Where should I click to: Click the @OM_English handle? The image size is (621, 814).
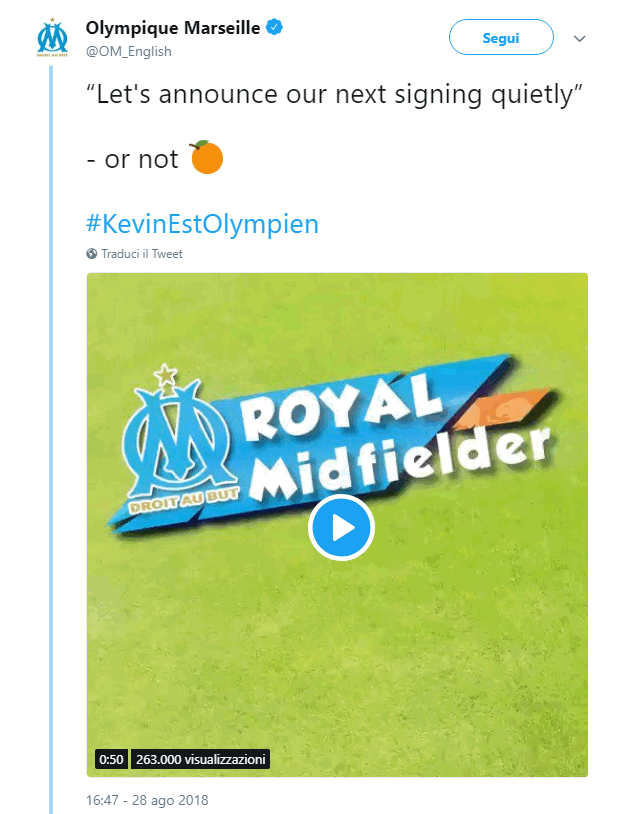(x=129, y=51)
